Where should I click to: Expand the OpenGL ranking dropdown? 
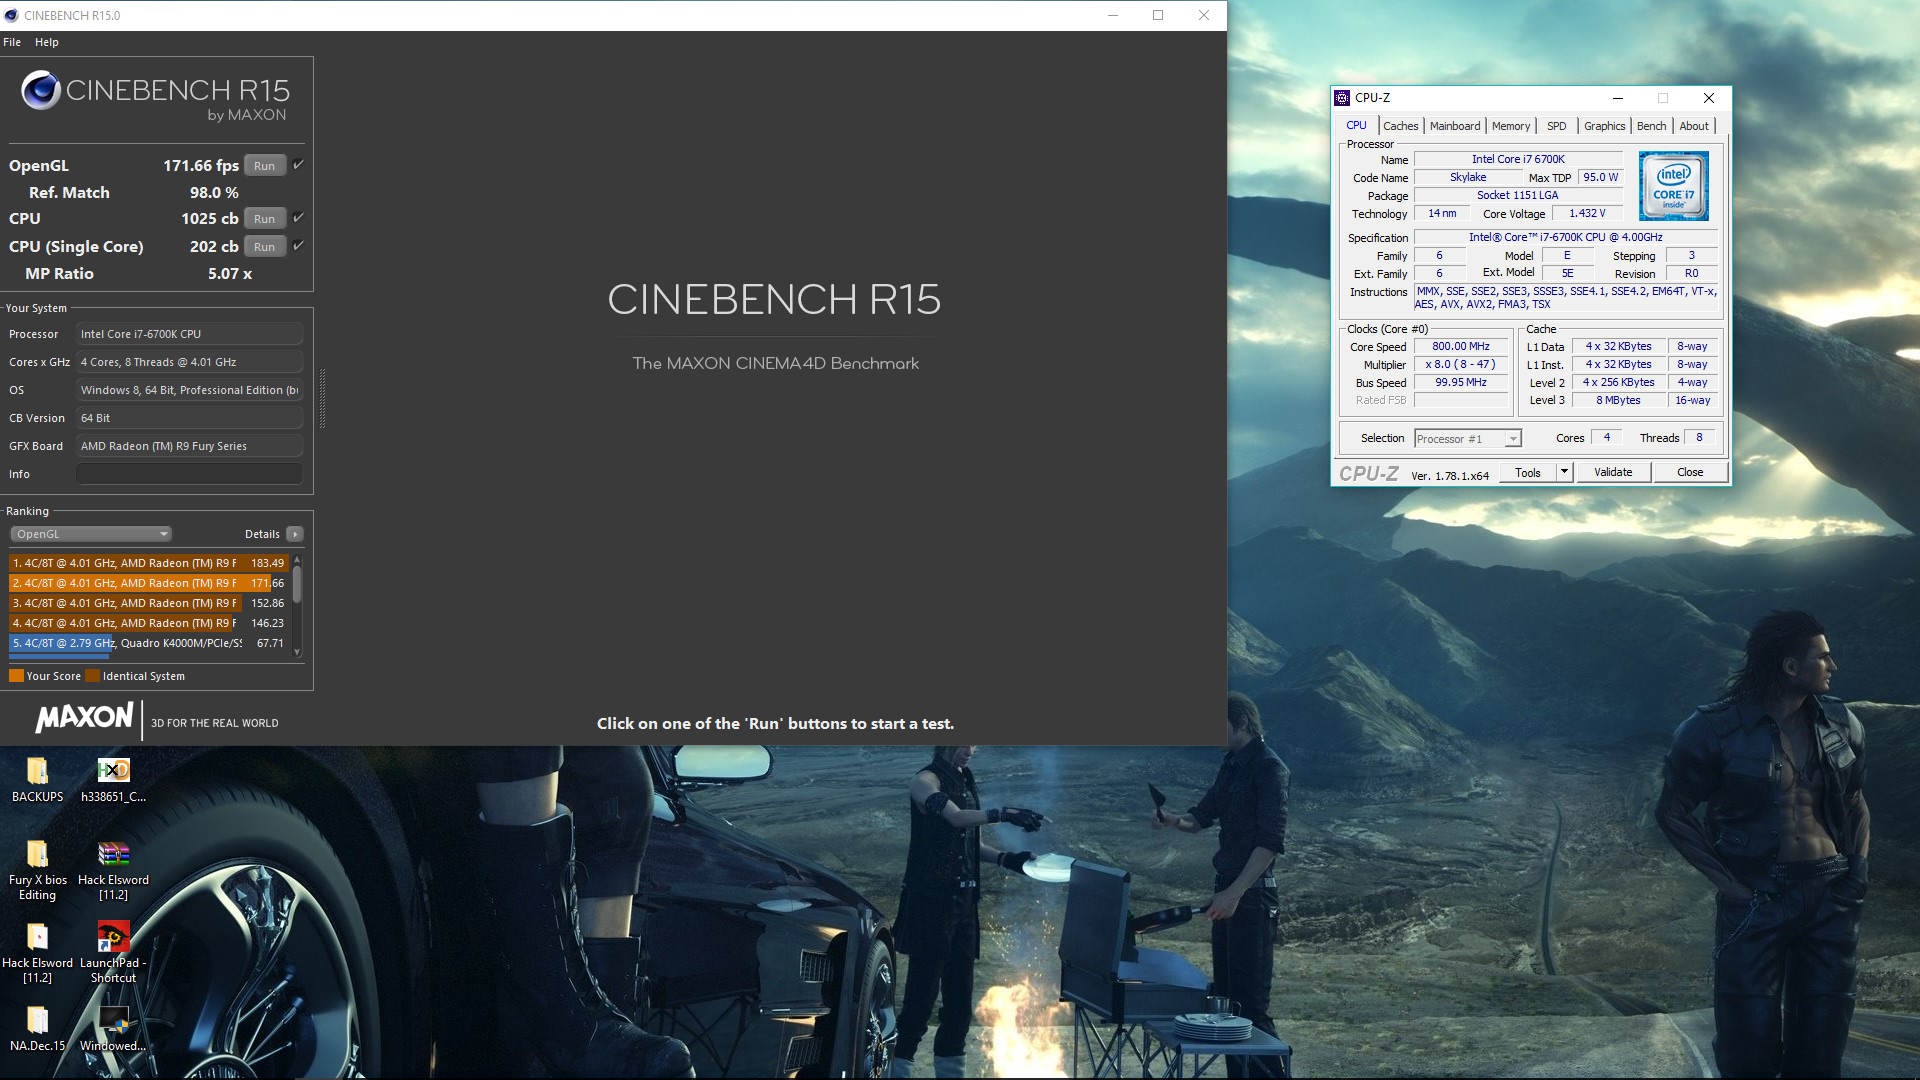pyautogui.click(x=91, y=534)
